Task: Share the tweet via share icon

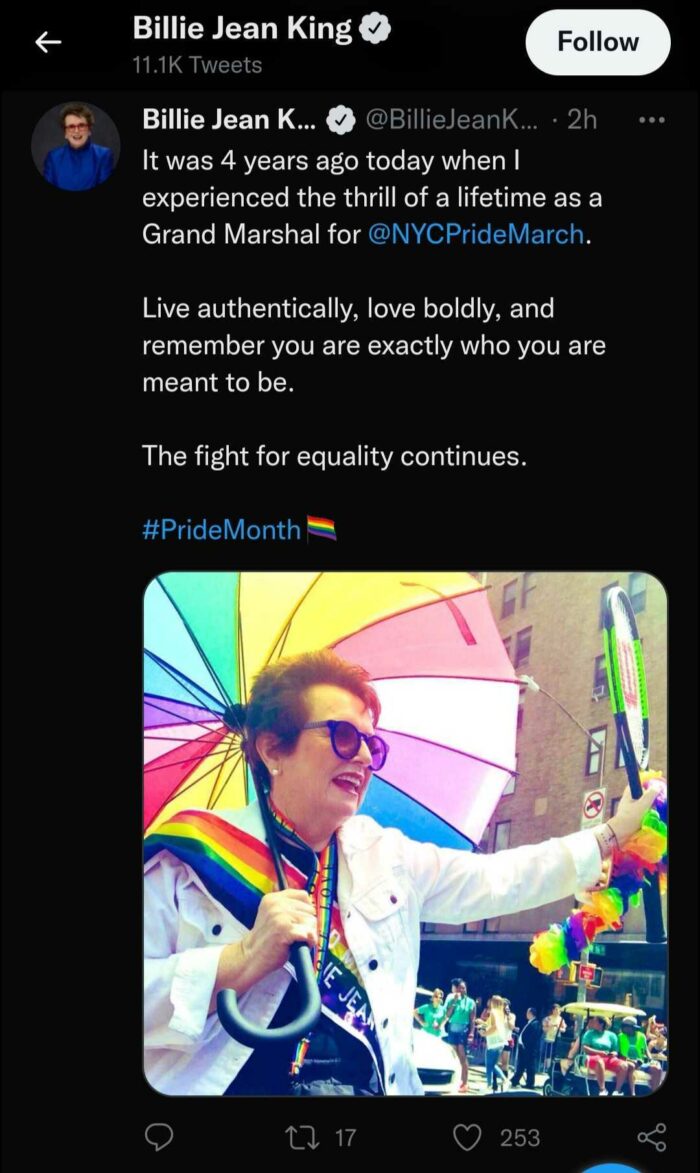Action: tap(651, 1137)
